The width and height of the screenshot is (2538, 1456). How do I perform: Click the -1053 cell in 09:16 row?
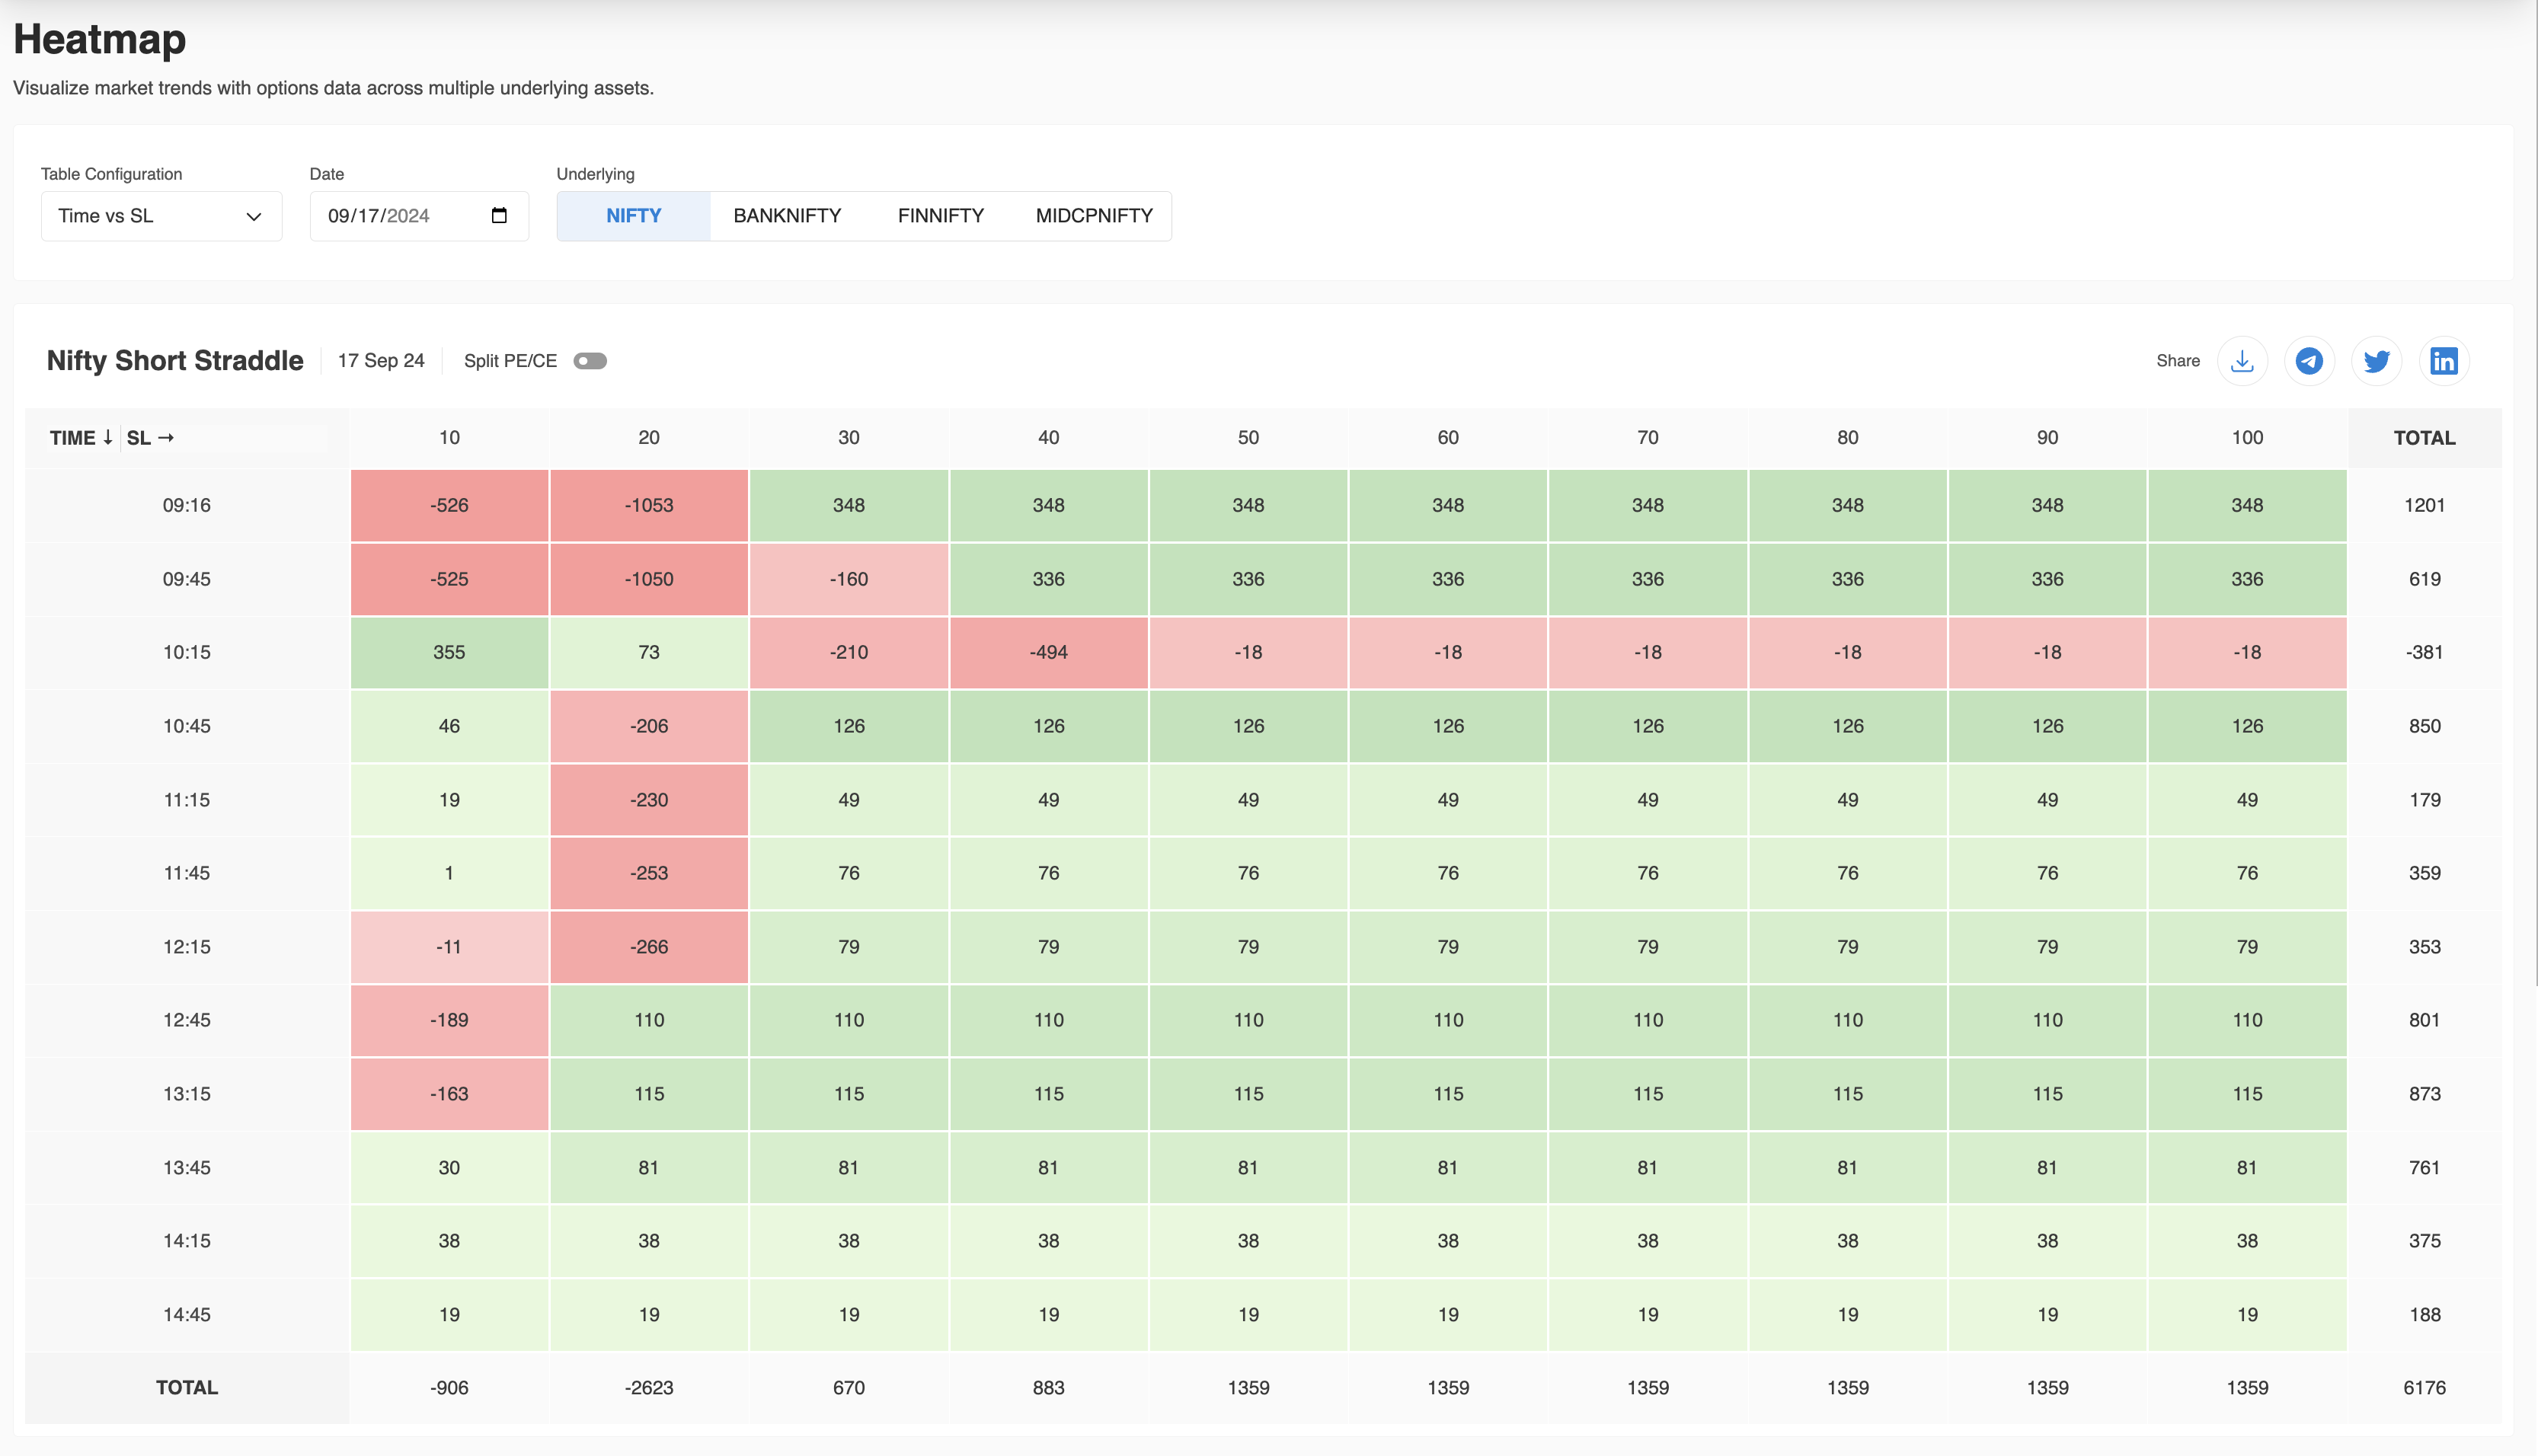(x=649, y=505)
